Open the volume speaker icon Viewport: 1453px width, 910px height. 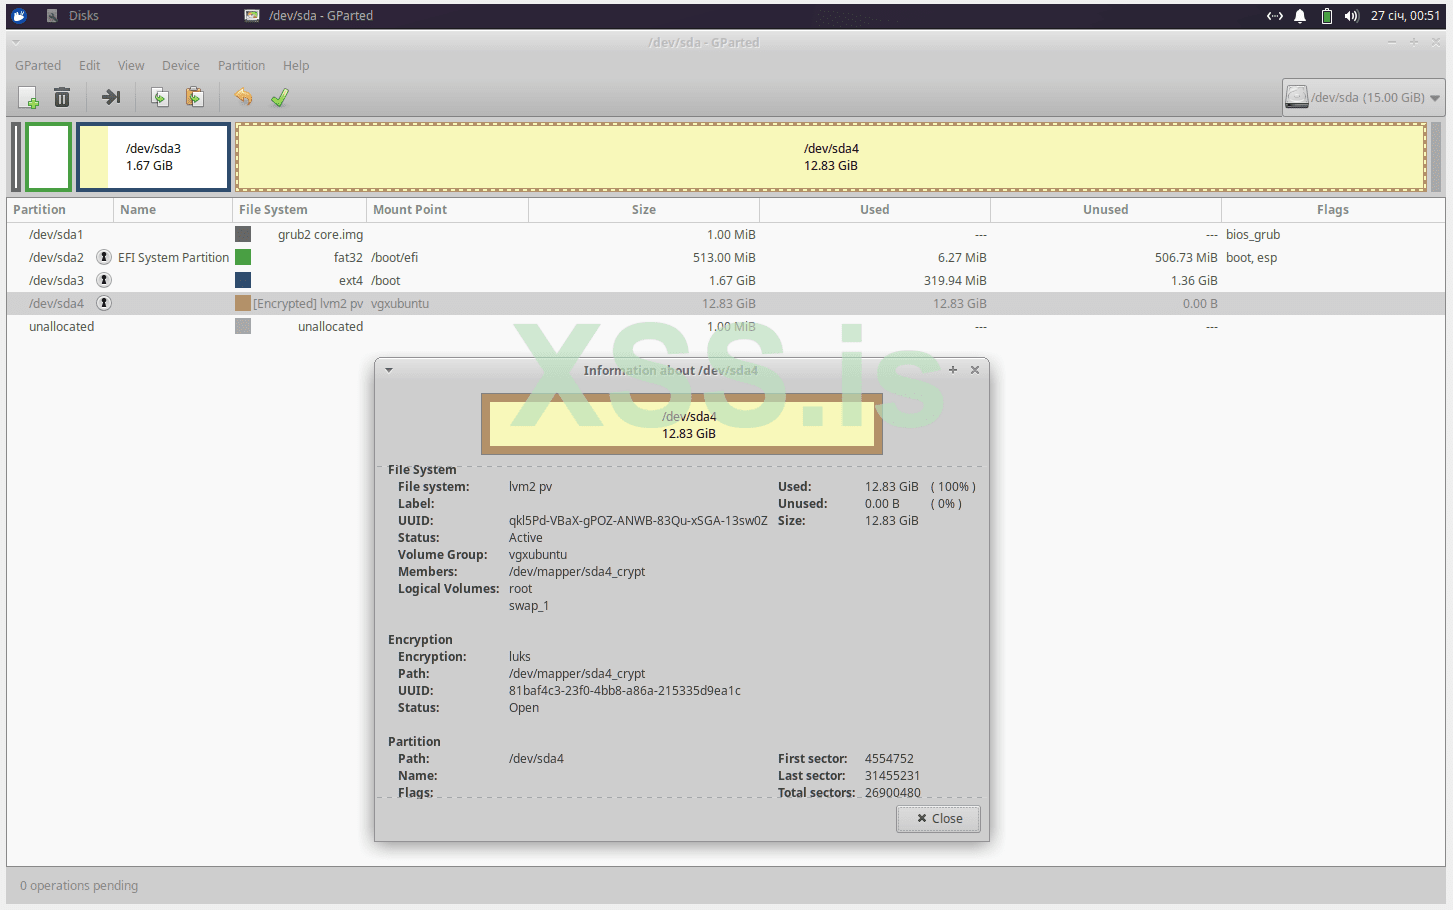1352,16
